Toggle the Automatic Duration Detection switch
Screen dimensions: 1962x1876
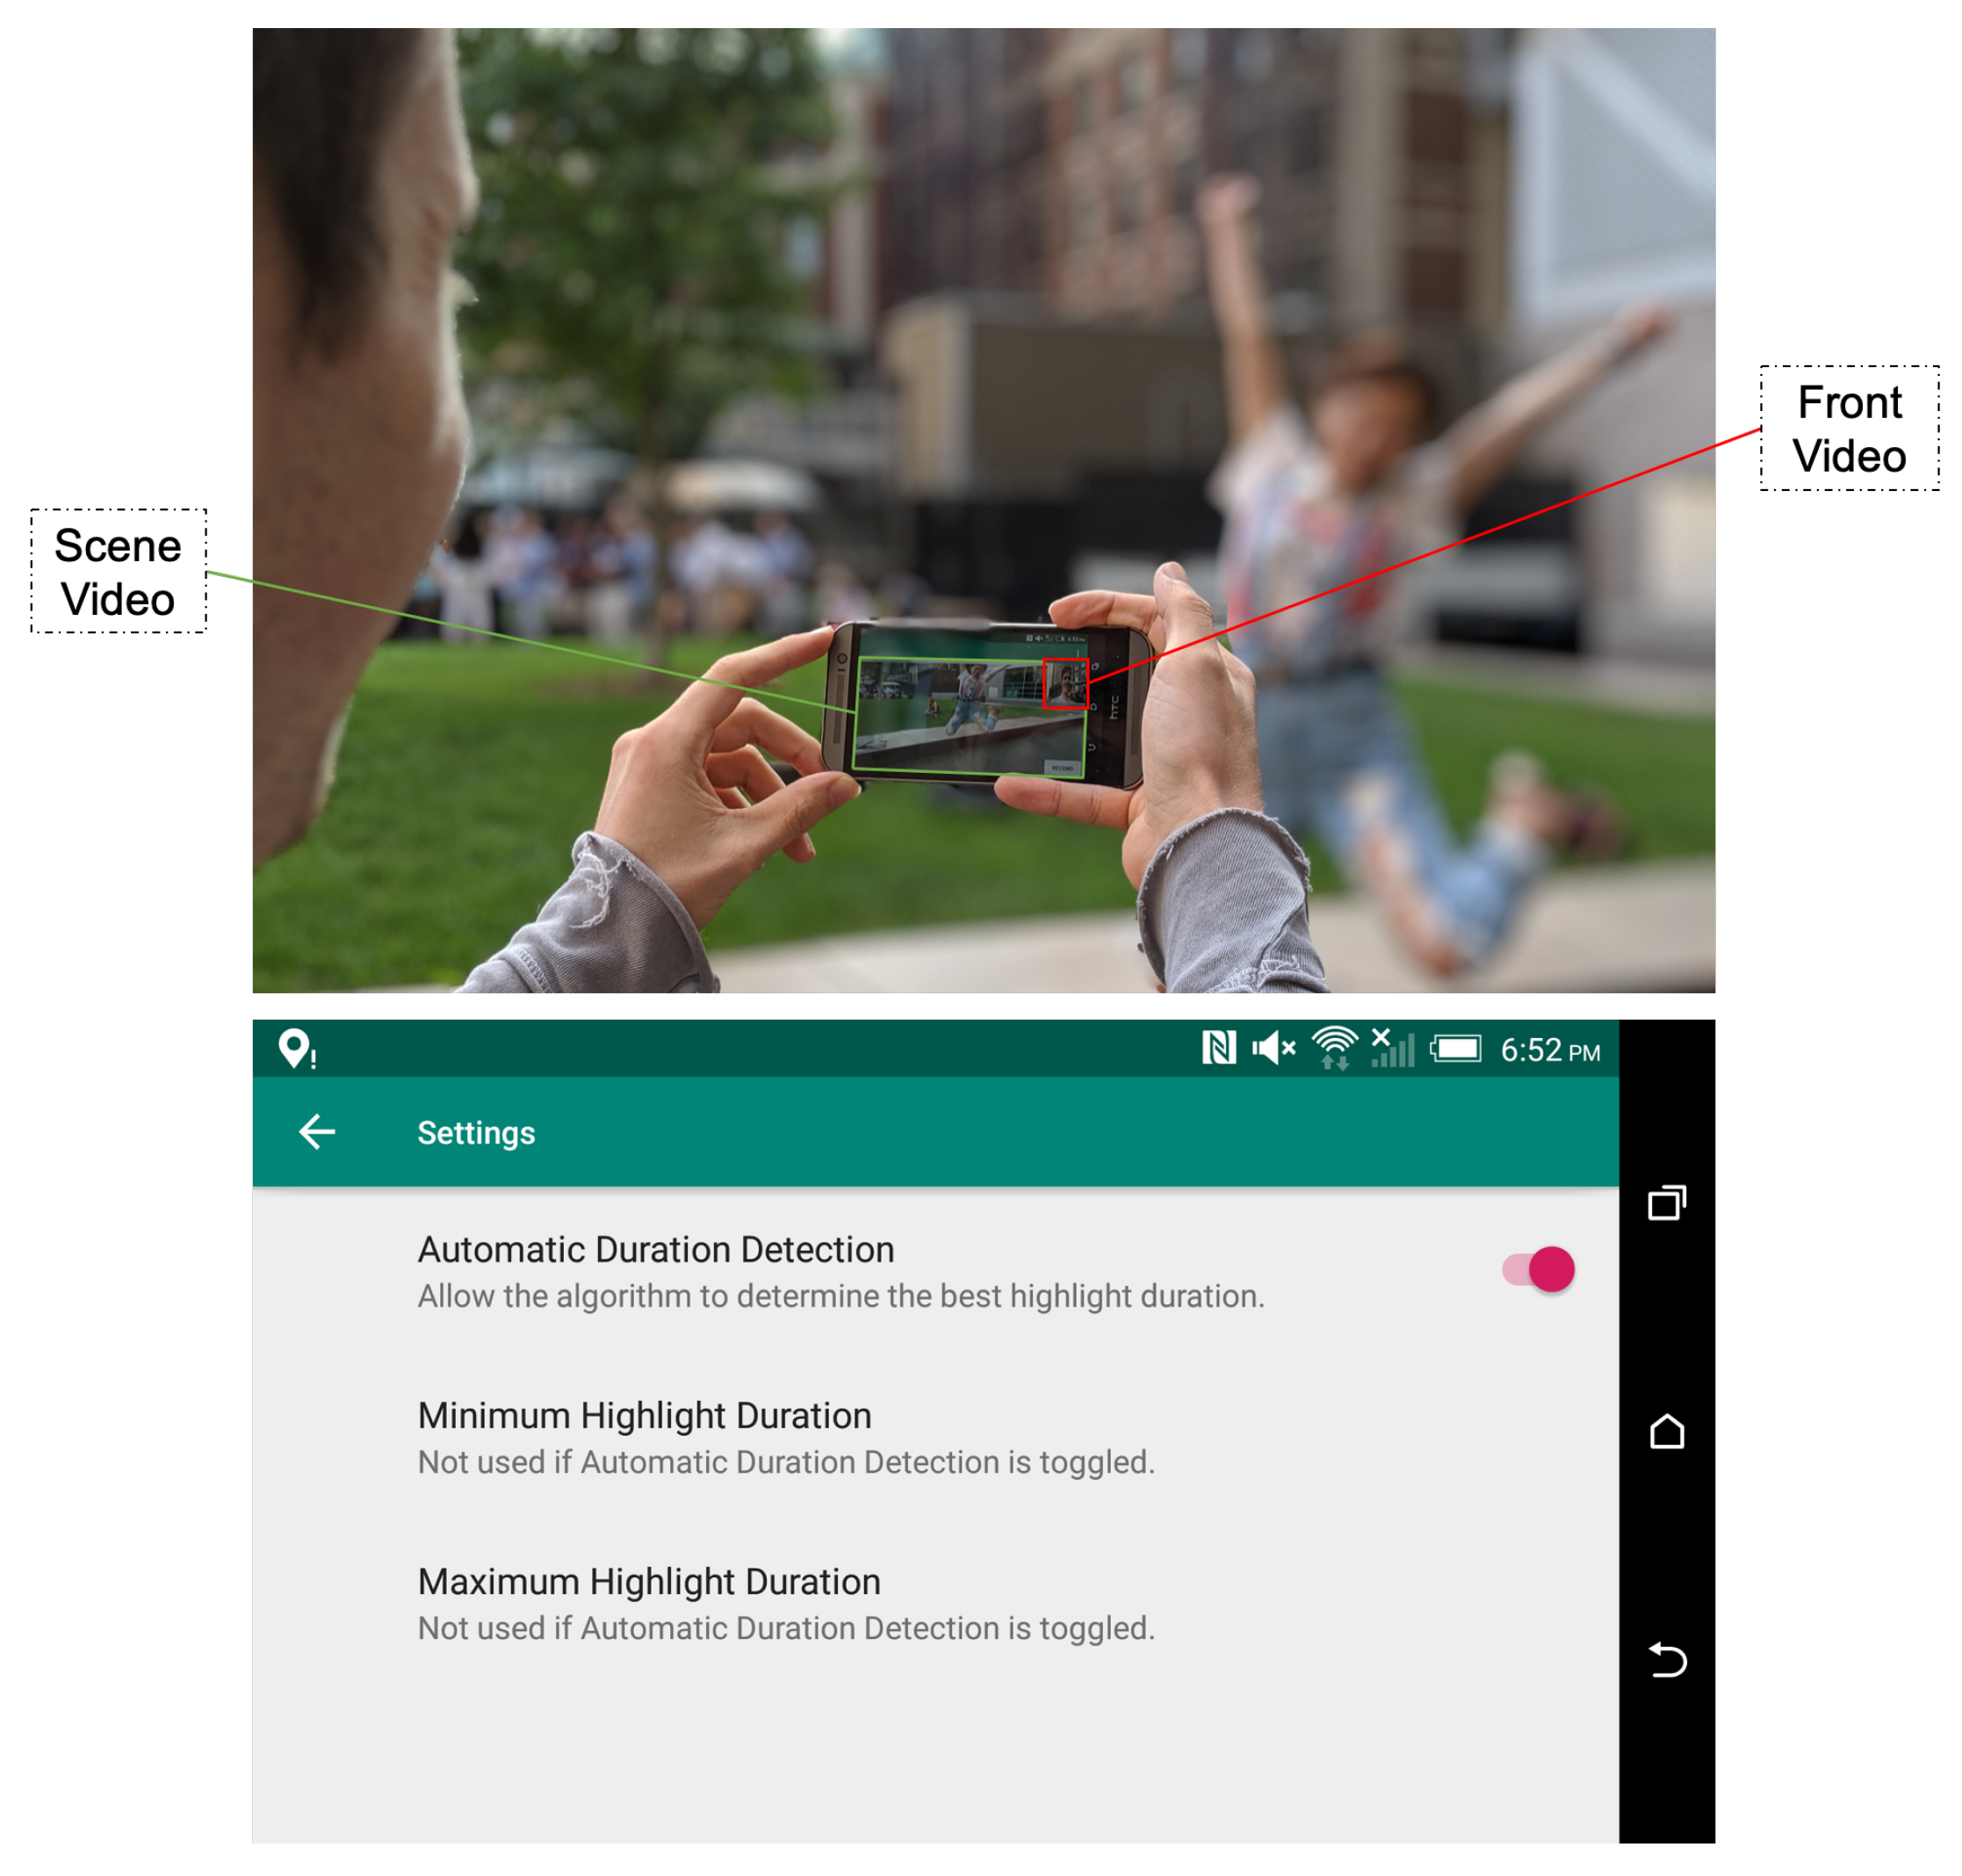click(1538, 1269)
